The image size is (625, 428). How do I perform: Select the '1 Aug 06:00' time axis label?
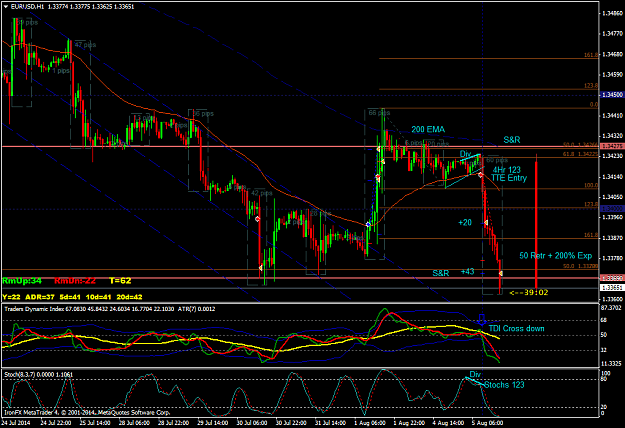tap(370, 422)
